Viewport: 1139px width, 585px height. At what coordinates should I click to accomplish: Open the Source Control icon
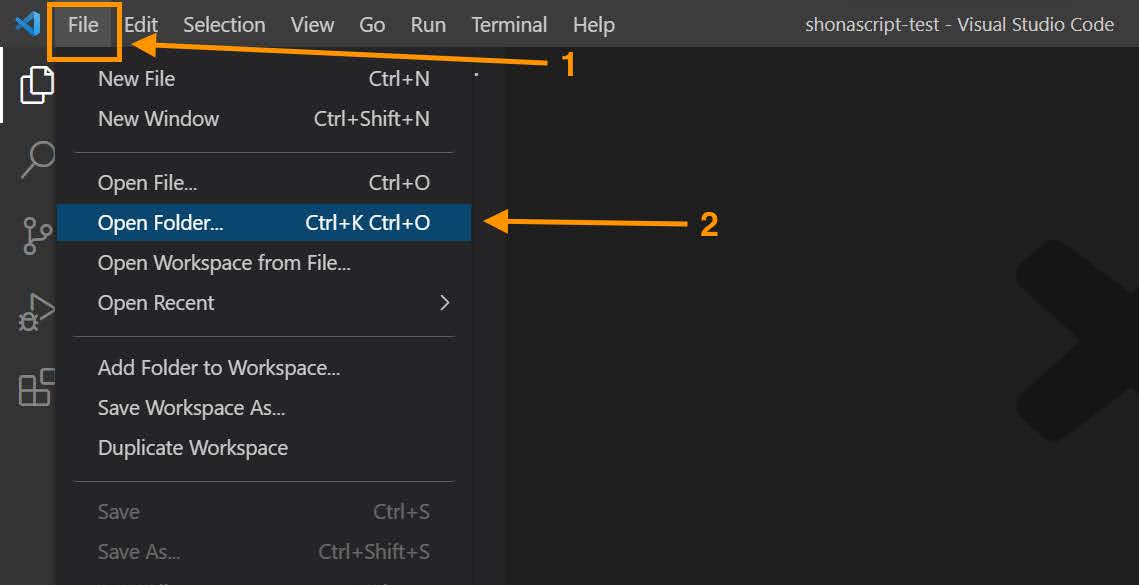point(37,236)
